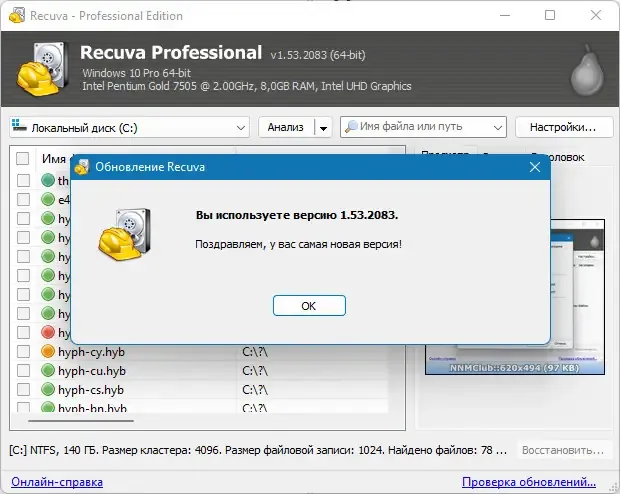Image resolution: width=620 pixels, height=494 pixels.
Task: Select the hyph-cu.hyb file name
Action: (92, 371)
